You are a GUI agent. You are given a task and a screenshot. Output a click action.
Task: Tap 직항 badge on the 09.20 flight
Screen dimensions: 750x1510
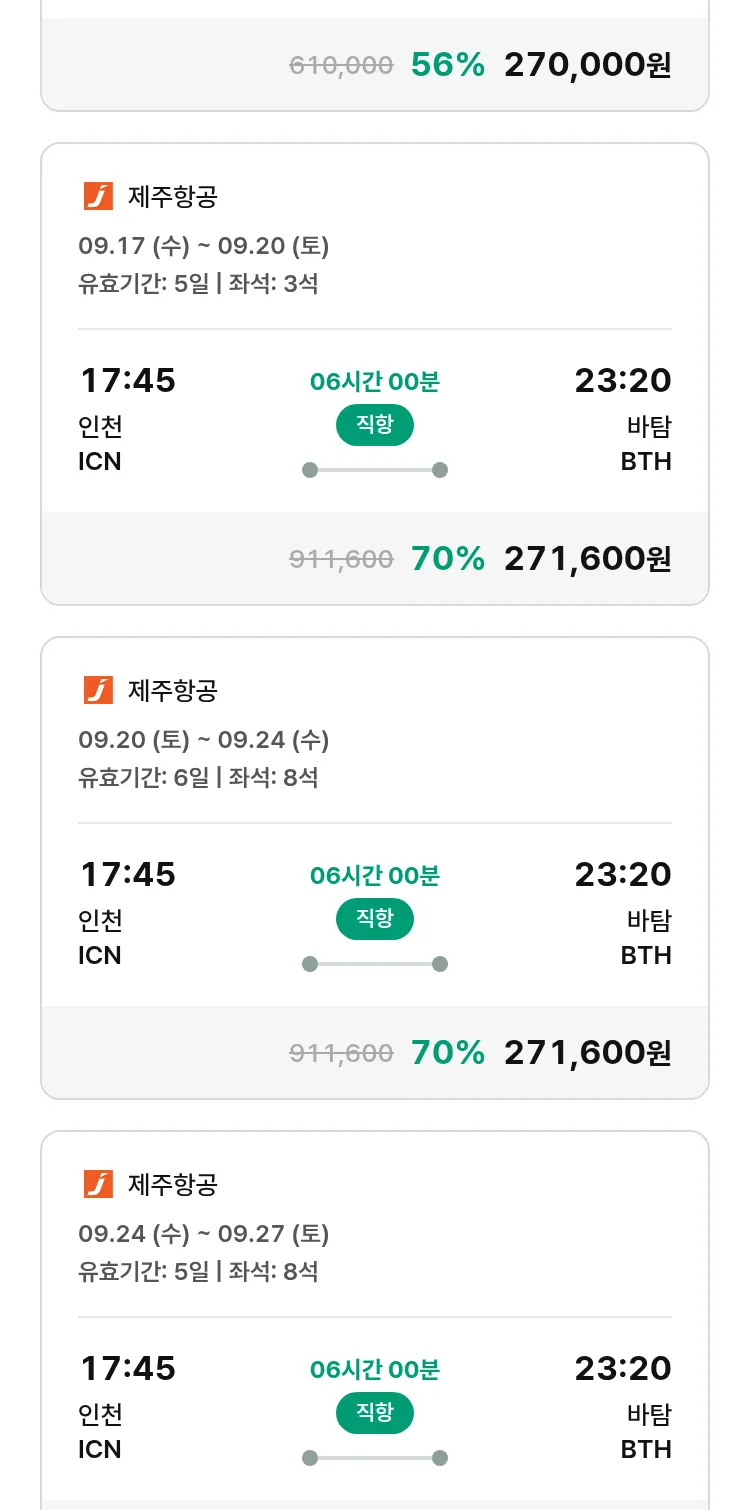[x=375, y=919]
